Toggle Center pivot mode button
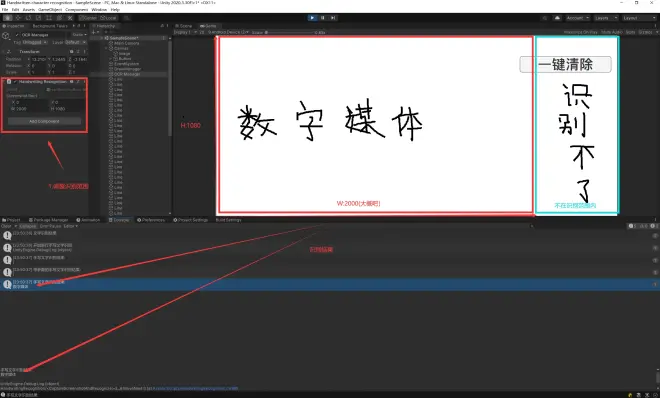This screenshot has width=660, height=398. point(88,18)
